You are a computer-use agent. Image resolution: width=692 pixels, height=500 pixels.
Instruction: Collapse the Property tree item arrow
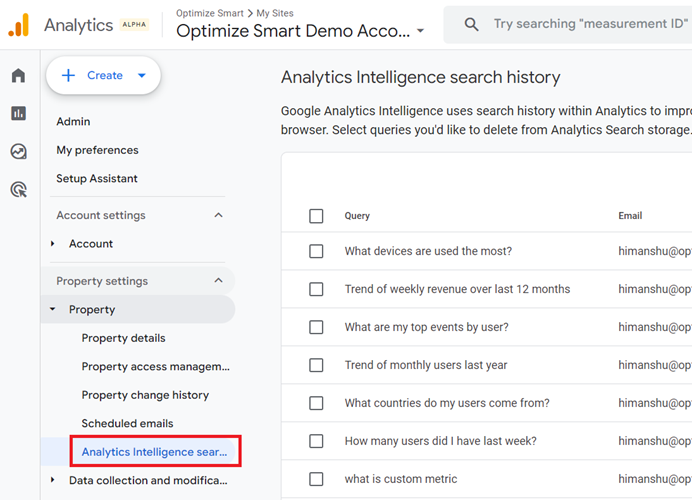(53, 309)
